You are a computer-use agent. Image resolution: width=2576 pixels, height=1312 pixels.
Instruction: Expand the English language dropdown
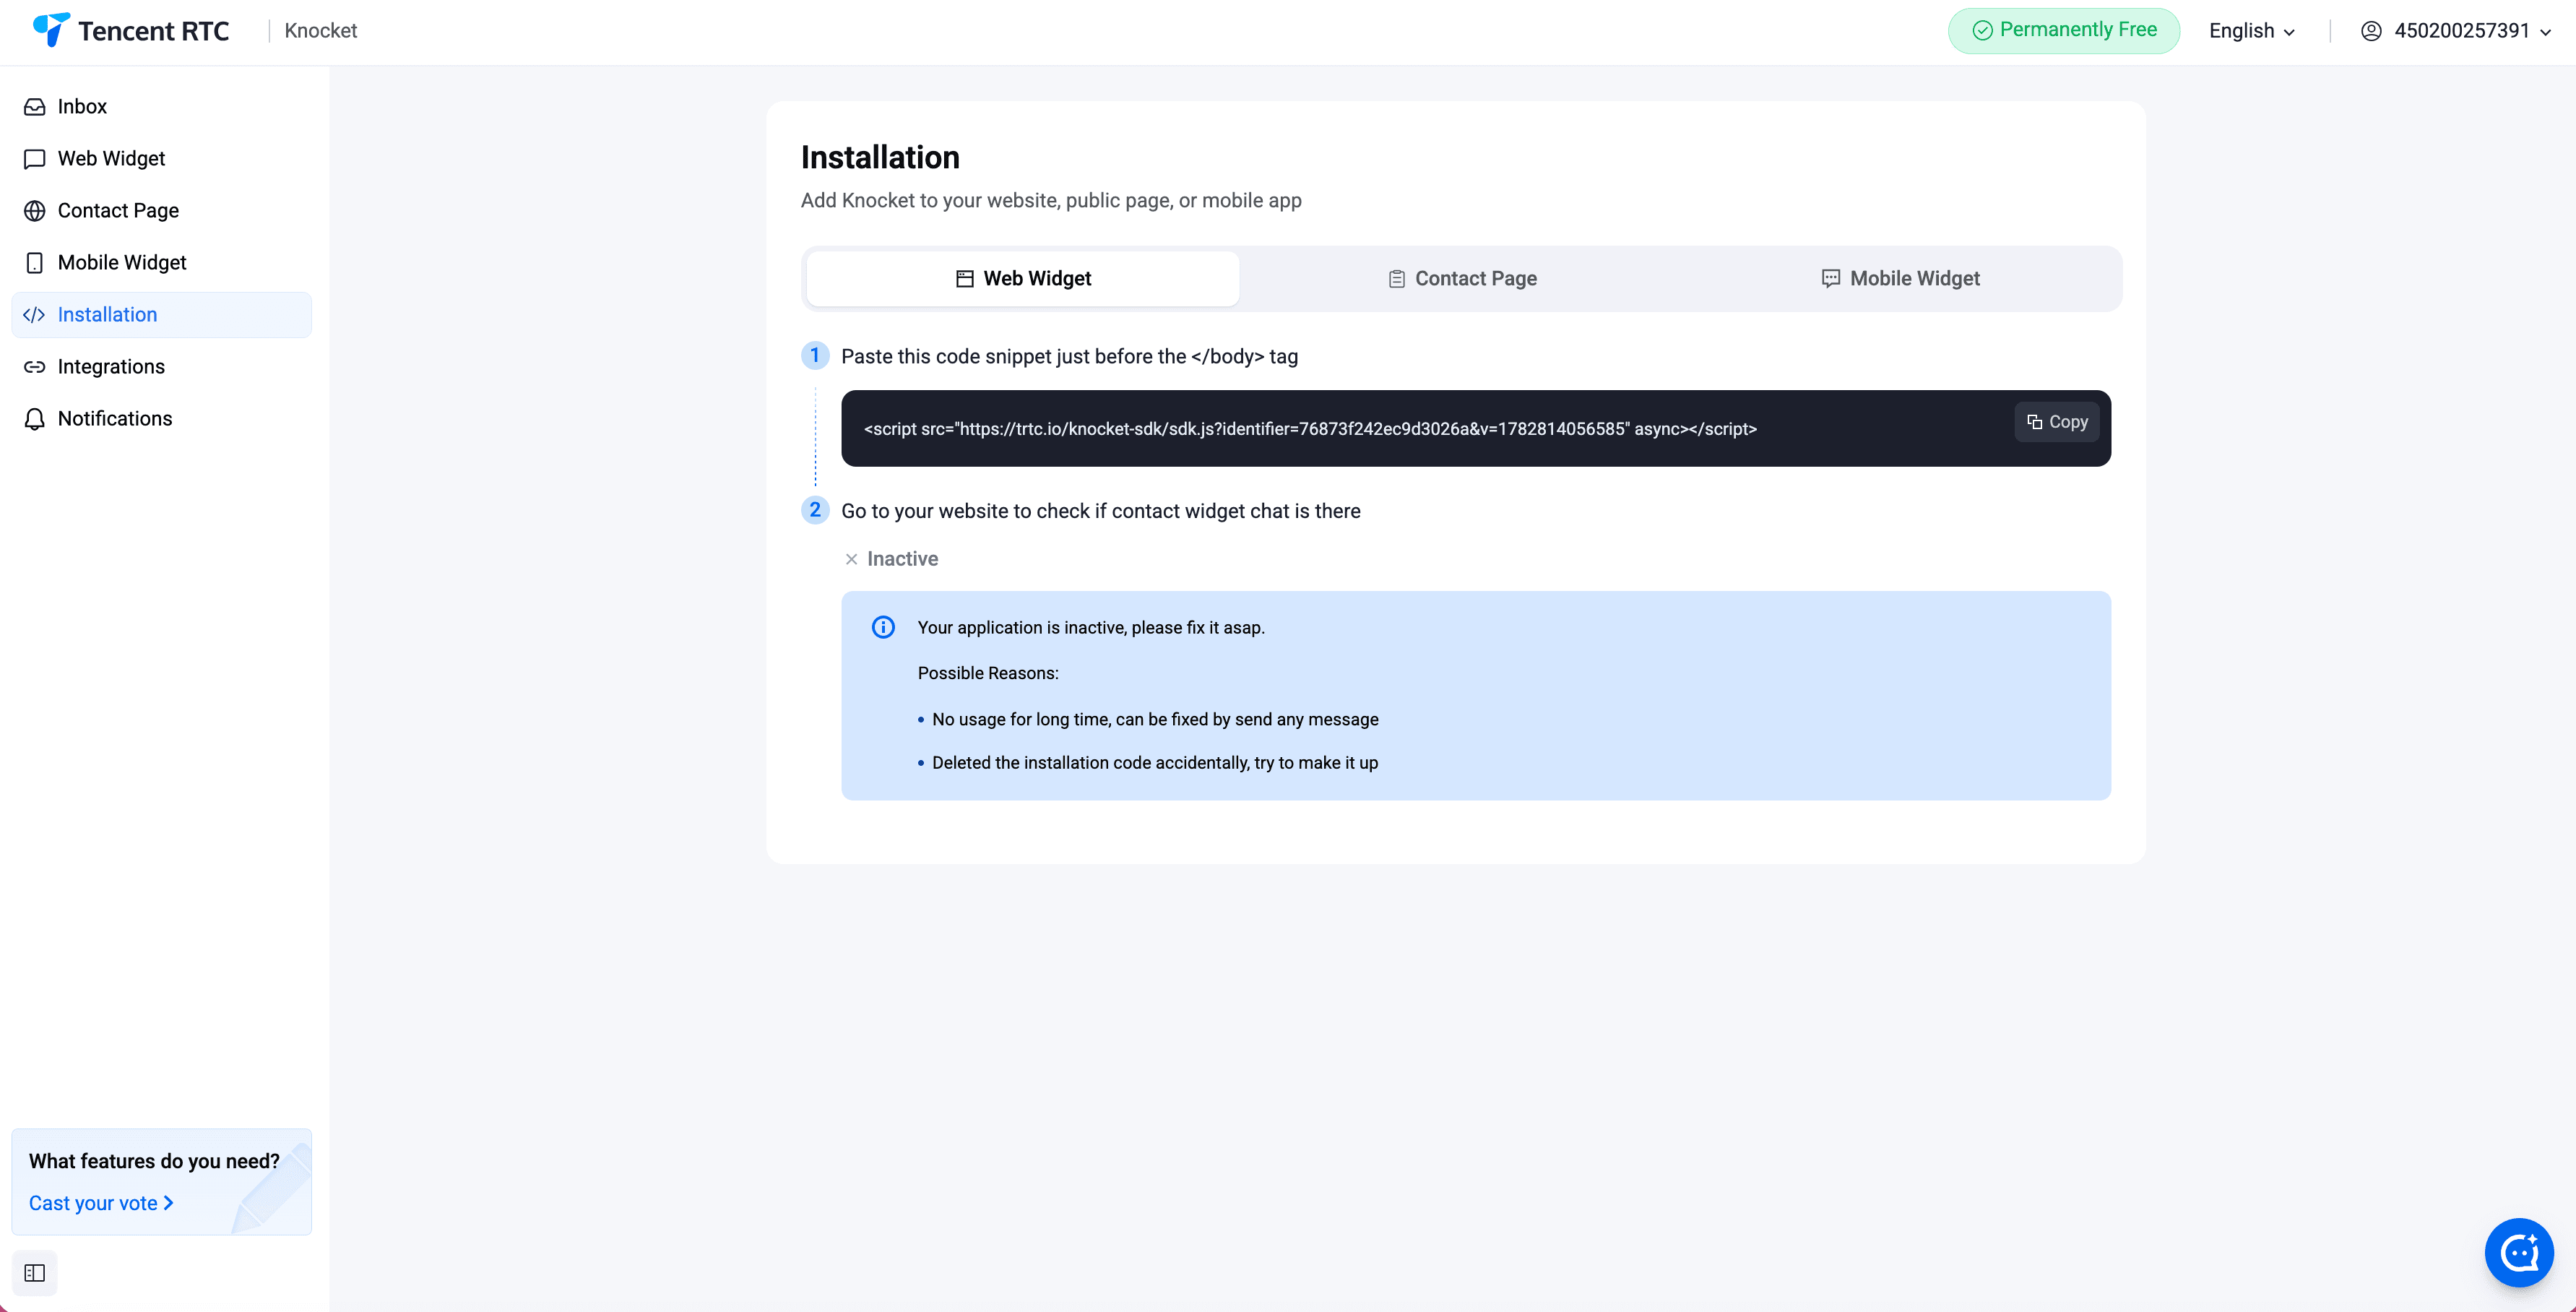click(2252, 31)
